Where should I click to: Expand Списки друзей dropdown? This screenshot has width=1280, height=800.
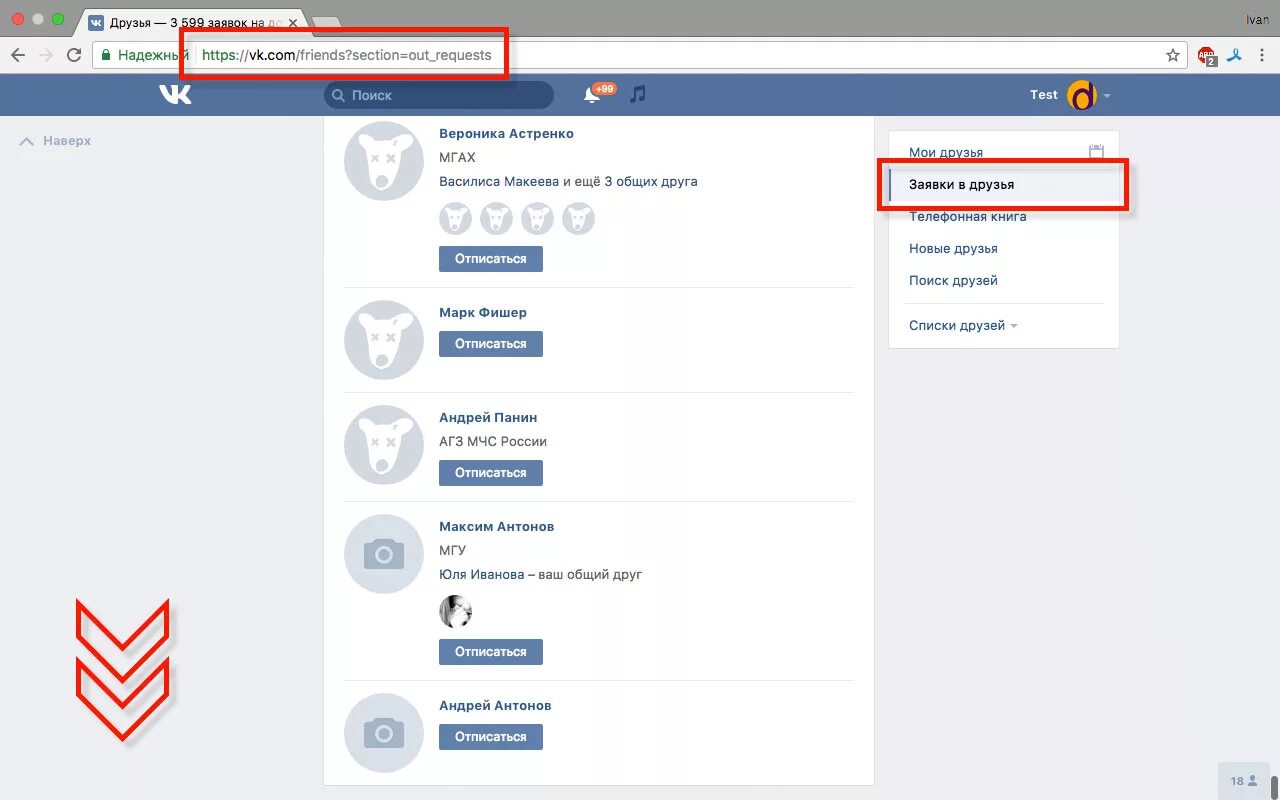click(x=963, y=325)
